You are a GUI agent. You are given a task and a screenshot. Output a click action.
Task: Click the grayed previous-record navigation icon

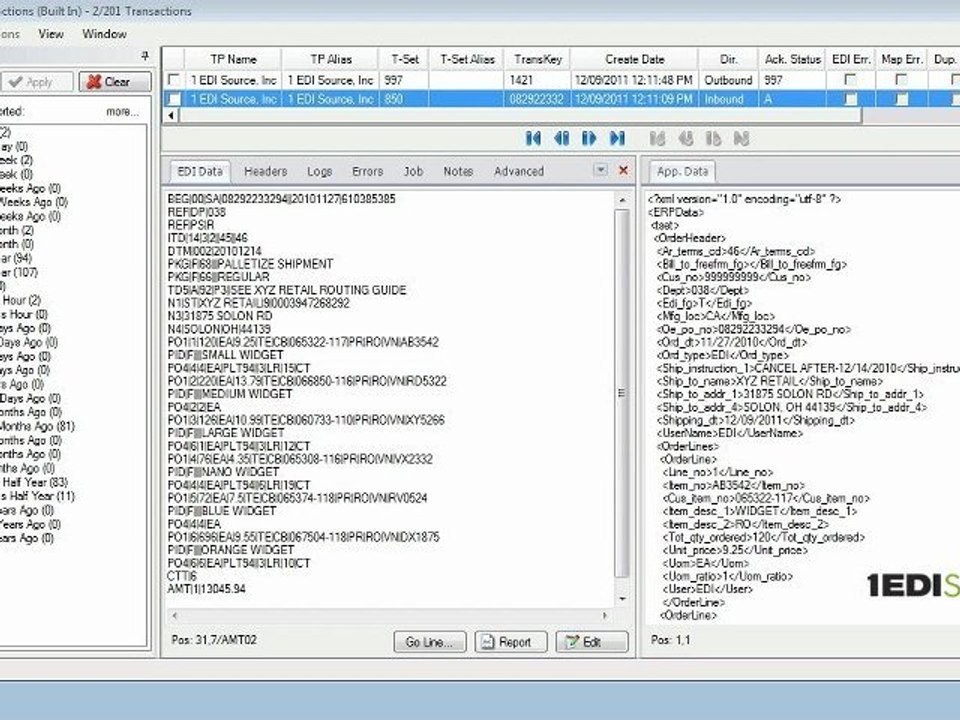686,138
